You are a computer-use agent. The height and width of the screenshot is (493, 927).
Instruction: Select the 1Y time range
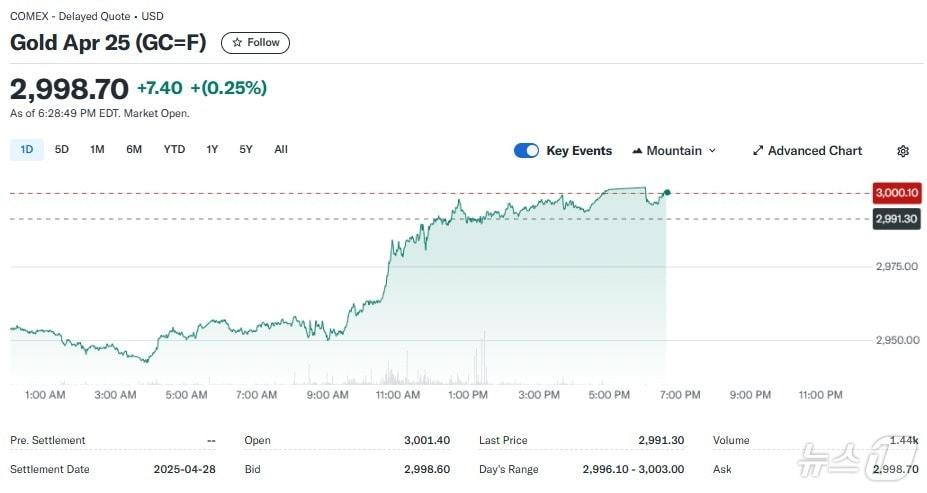(212, 150)
